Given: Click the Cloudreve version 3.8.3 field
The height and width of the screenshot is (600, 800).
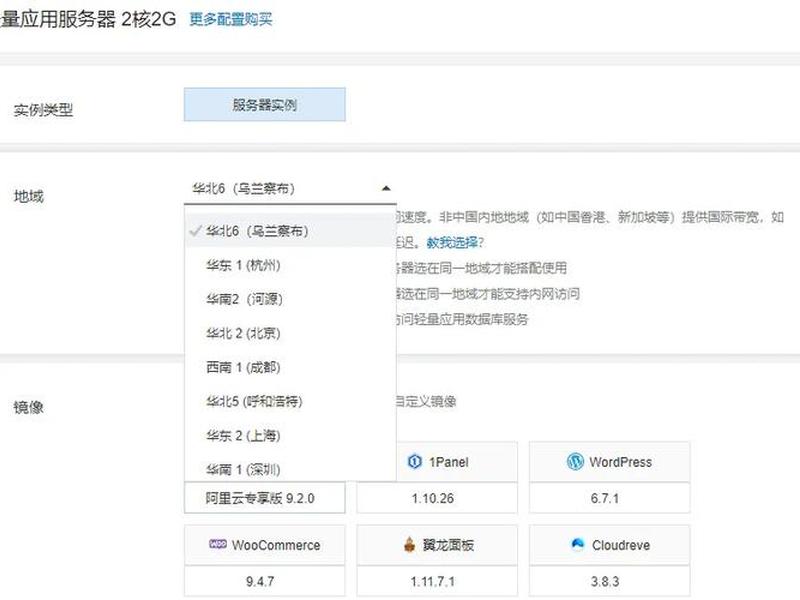Looking at the screenshot, I should (x=609, y=581).
